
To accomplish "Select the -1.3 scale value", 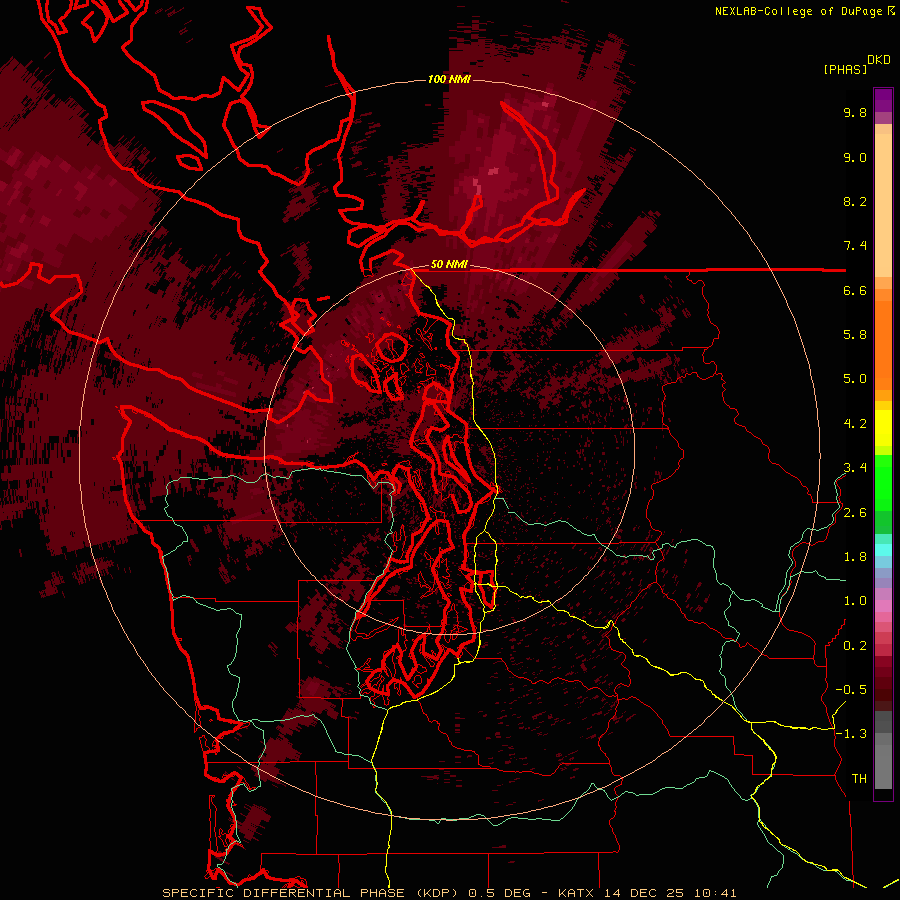I will coord(851,734).
